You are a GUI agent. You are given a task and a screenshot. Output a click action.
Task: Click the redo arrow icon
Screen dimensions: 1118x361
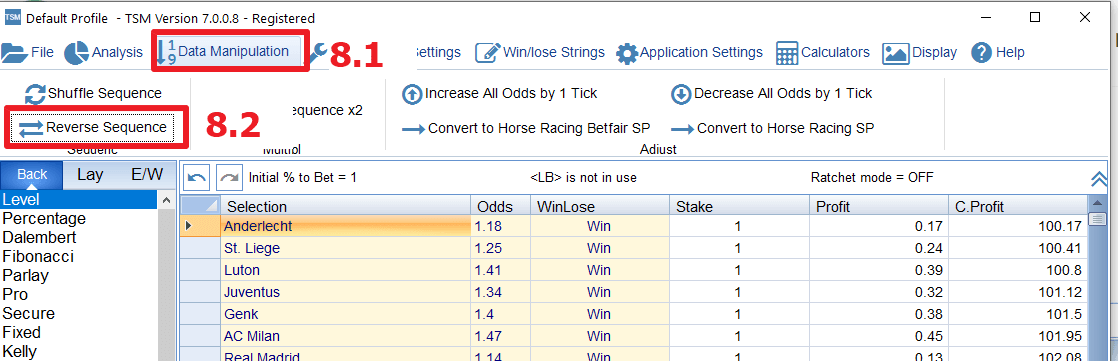pos(228,177)
